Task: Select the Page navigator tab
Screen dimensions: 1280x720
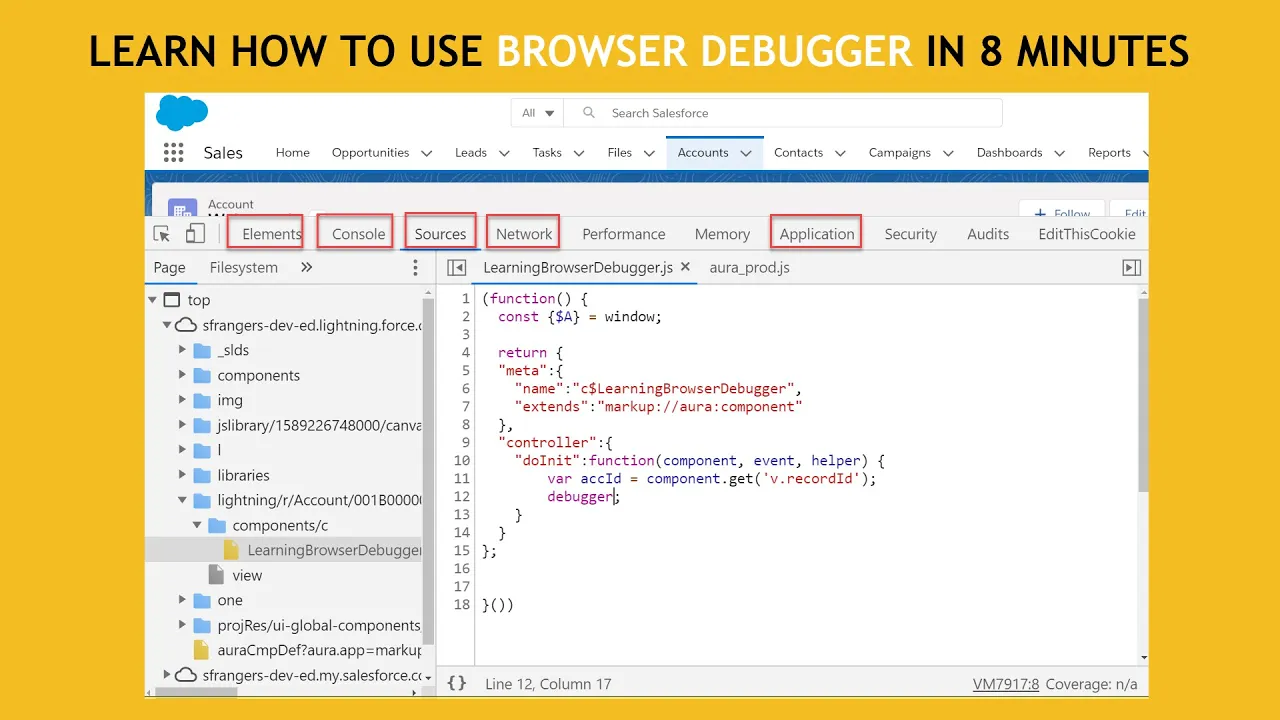Action: [169, 267]
